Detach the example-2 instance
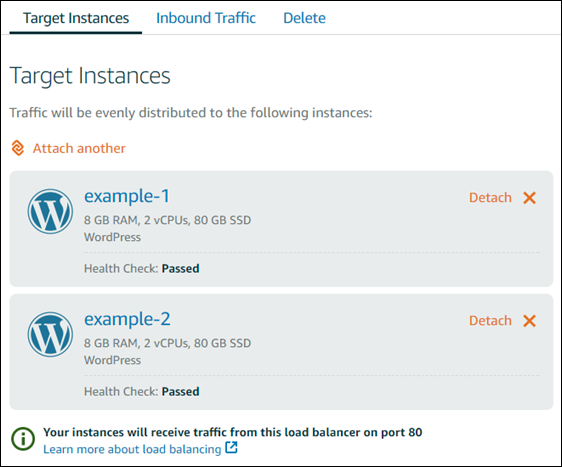This screenshot has width=562, height=467. [490, 321]
